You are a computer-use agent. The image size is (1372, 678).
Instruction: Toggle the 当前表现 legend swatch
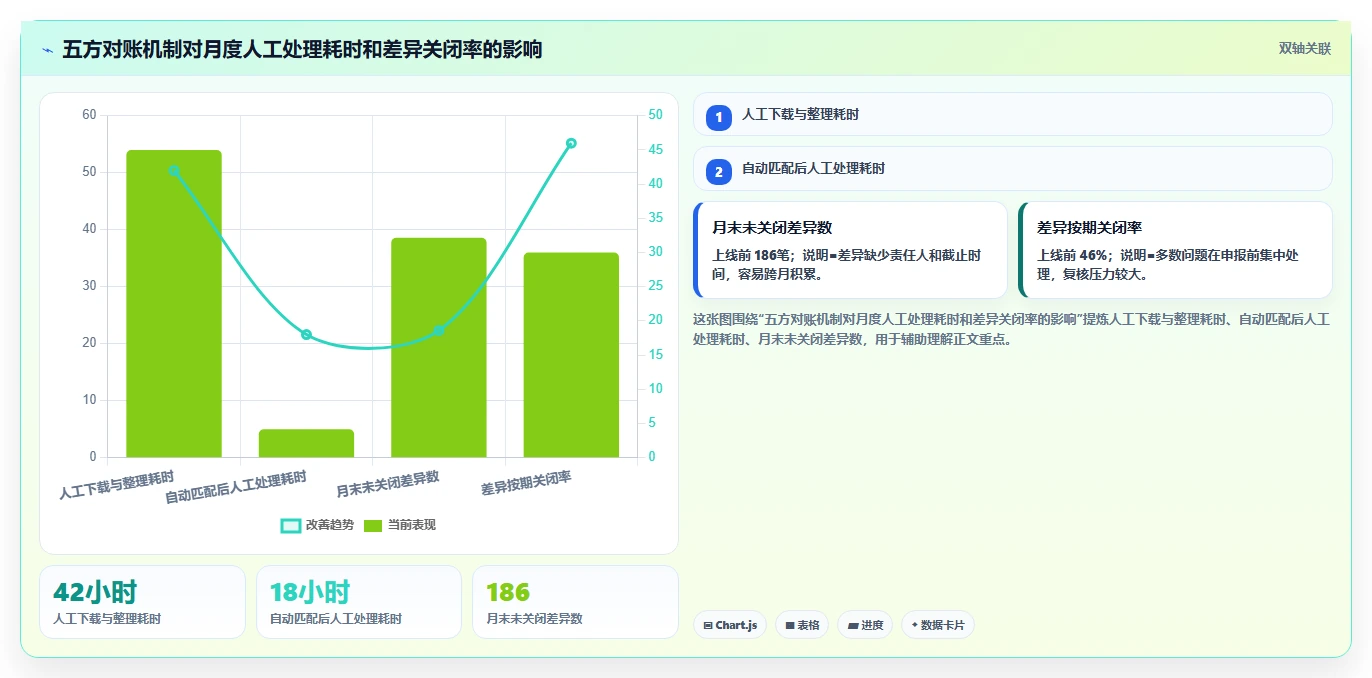[373, 525]
